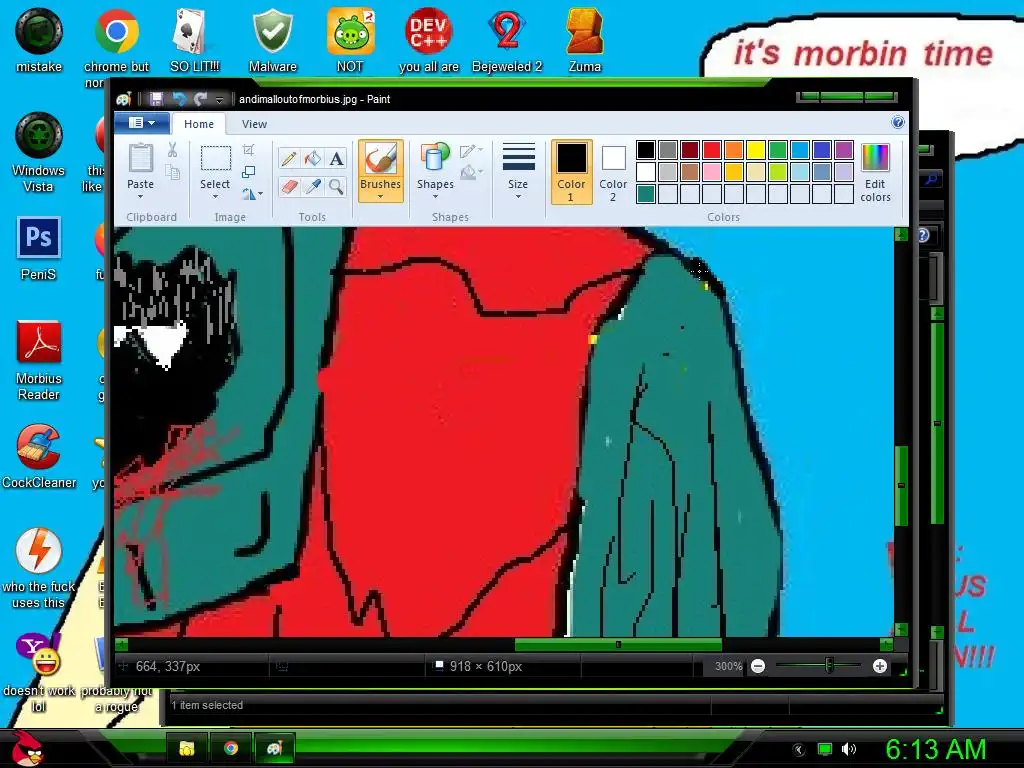Open the DEV C++ desktop icon
The image size is (1024, 768).
tap(428, 40)
